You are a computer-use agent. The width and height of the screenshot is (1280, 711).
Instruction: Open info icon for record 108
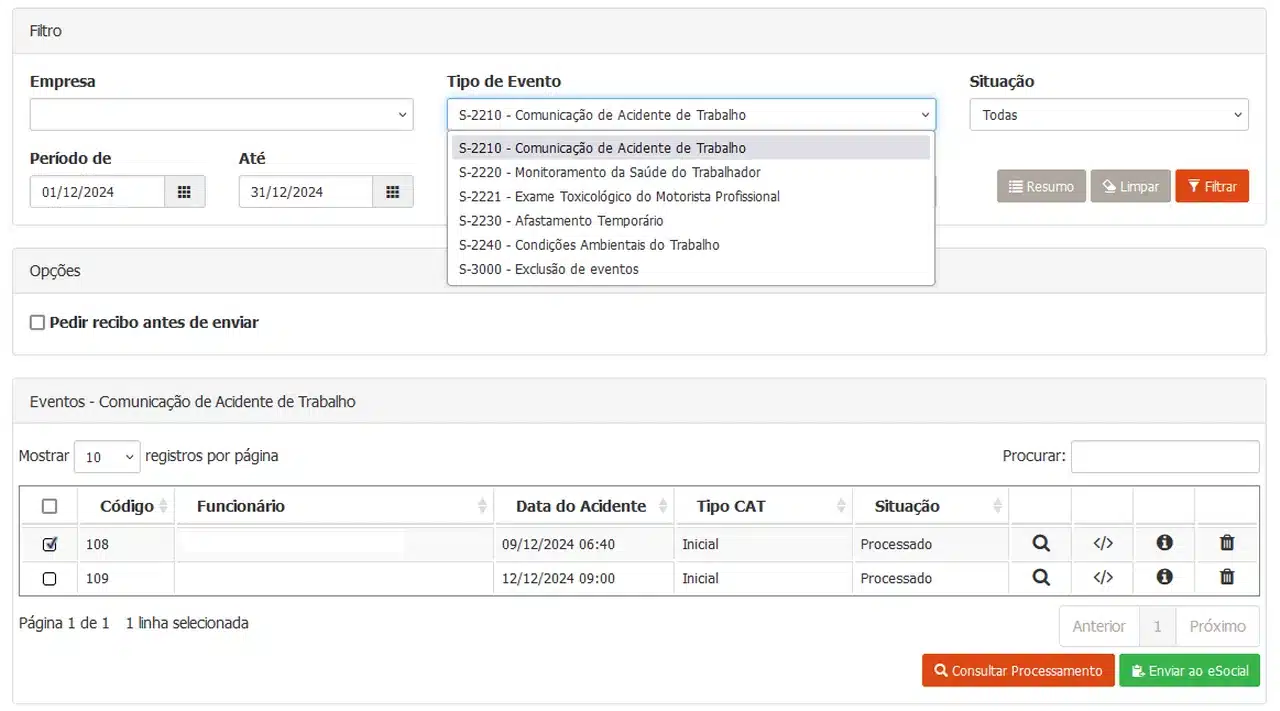pyautogui.click(x=1164, y=543)
